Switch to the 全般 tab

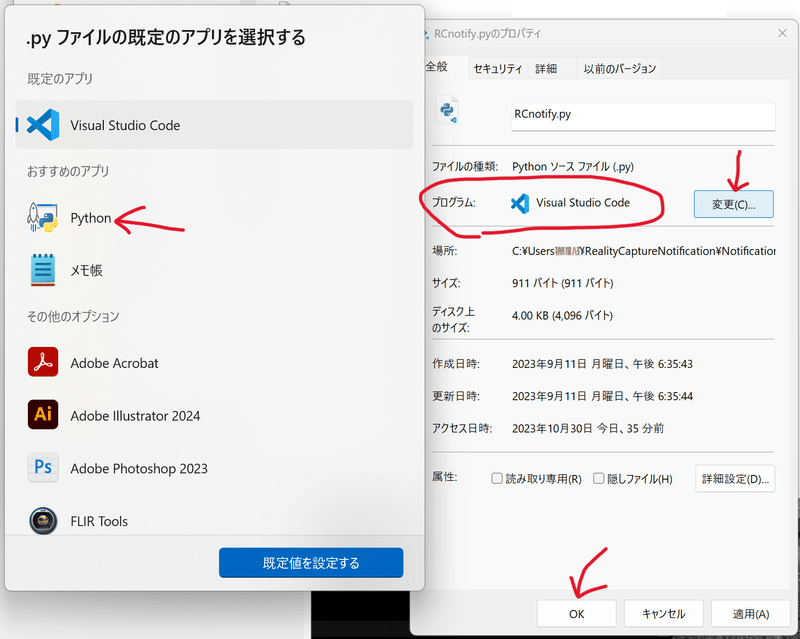(437, 67)
